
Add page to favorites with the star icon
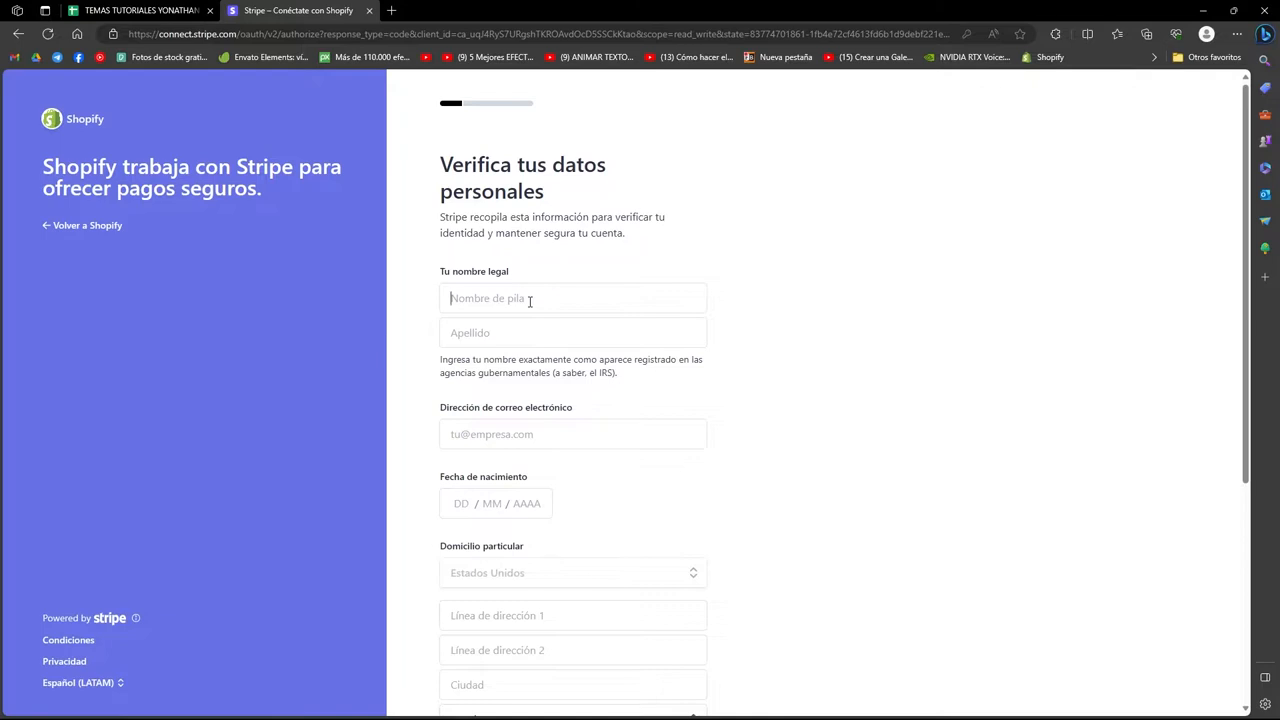(1019, 34)
